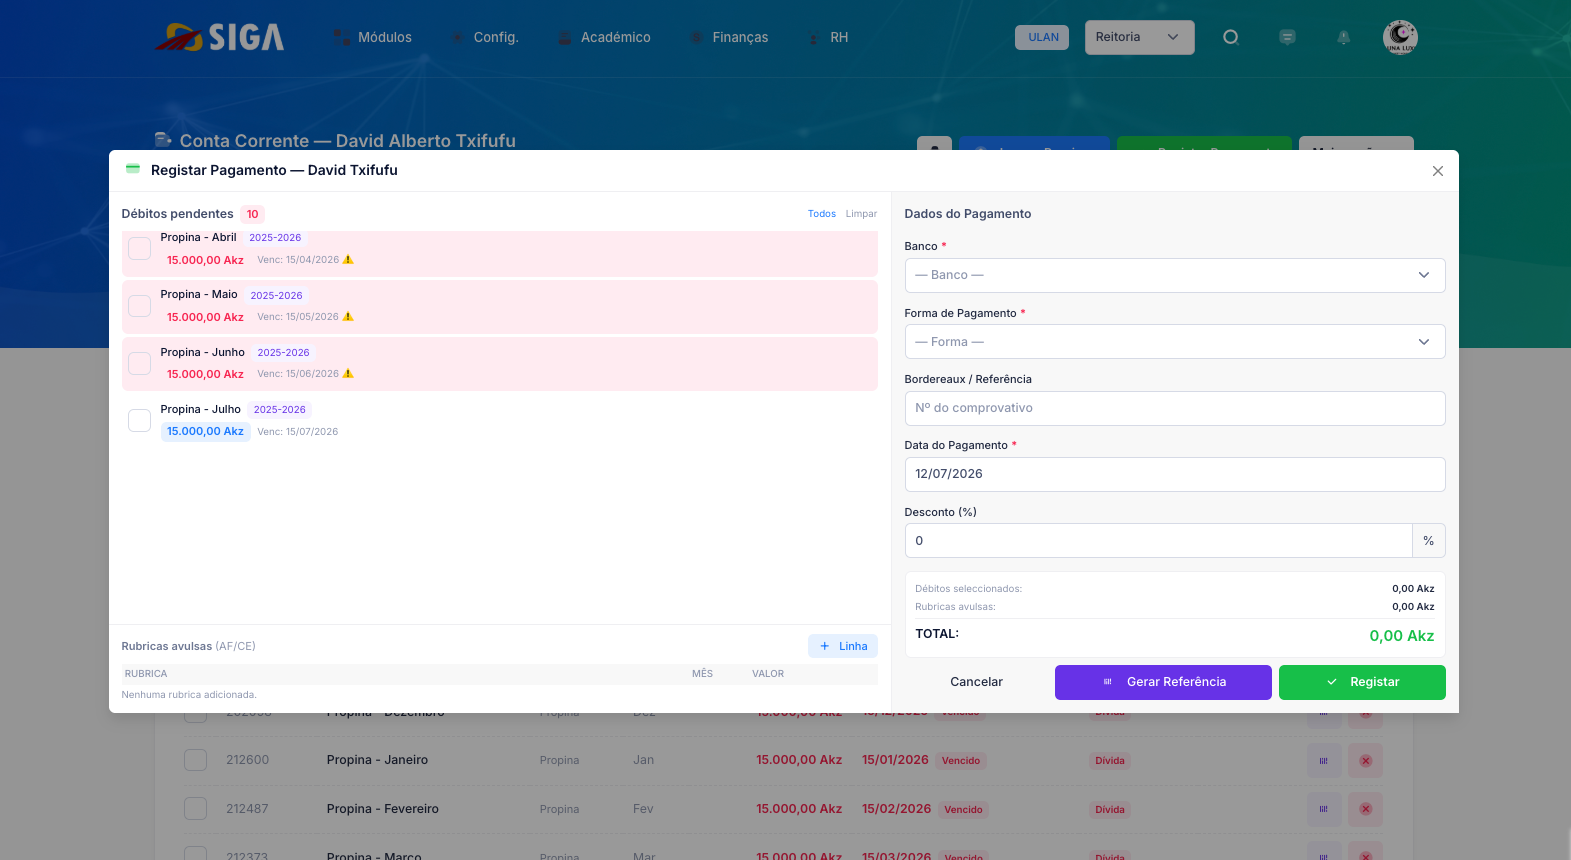1571x860 pixels.
Task: Click the percent icon beside Desconto
Action: (x=1428, y=541)
